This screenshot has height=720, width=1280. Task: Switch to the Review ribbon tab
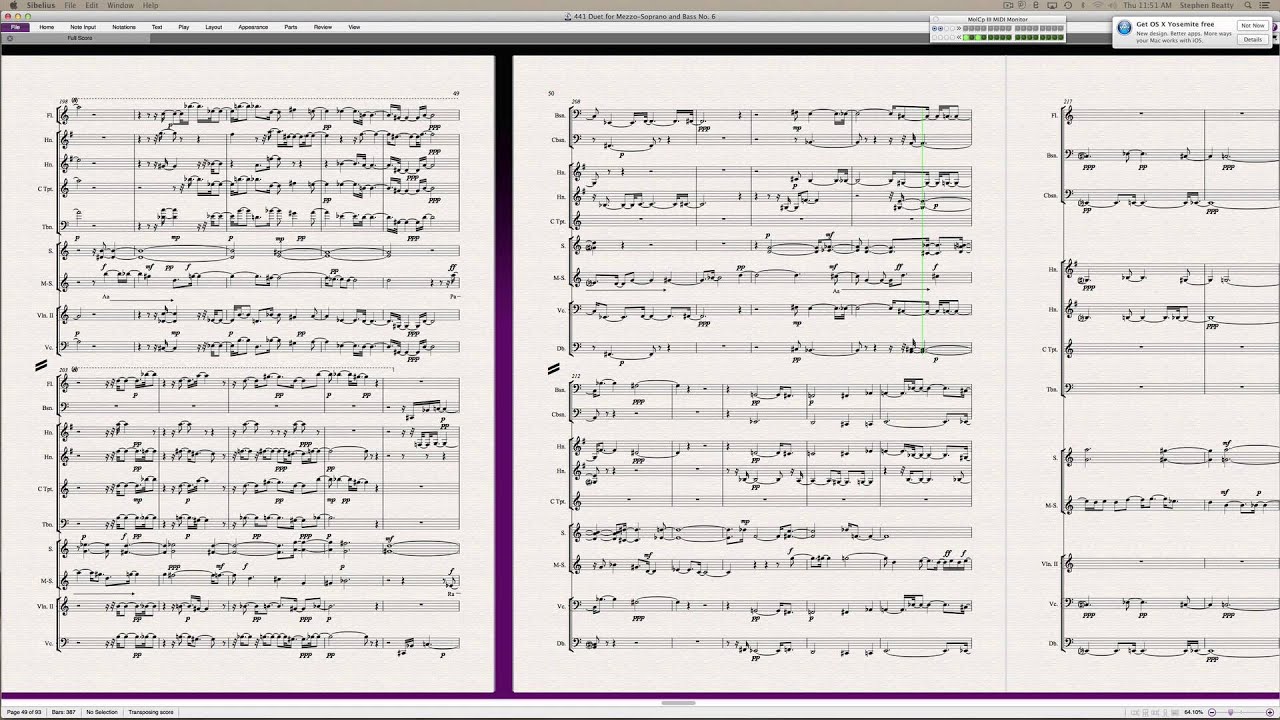[x=323, y=27]
